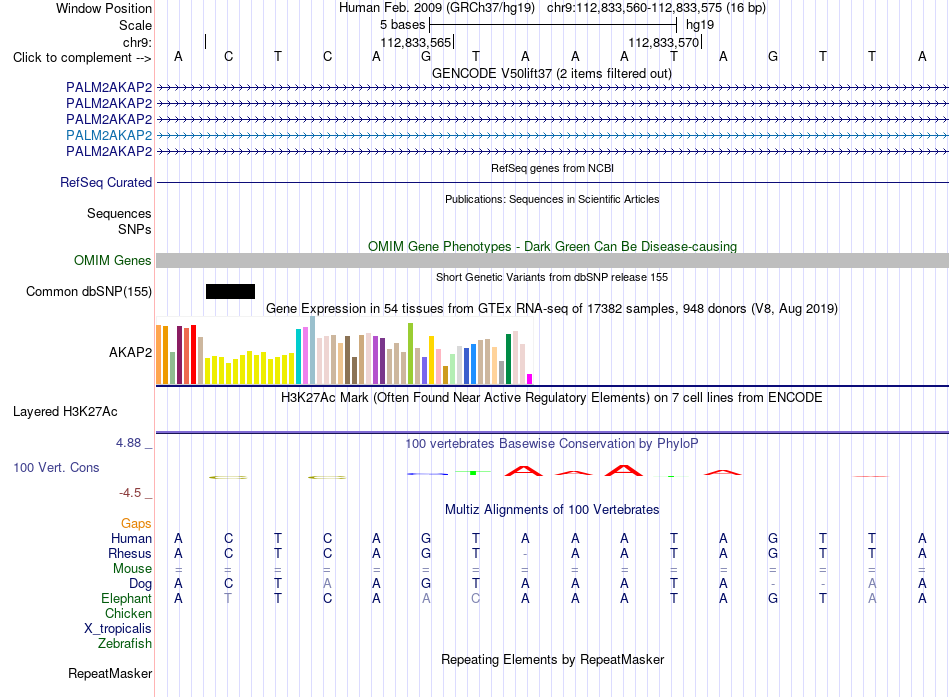Click the AKAP2 GTEx track label
Screen dimensions: 950x697
coord(130,353)
